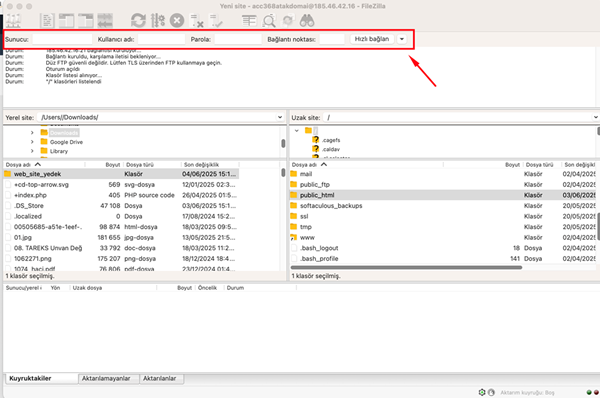Click the gear speed-limit icon in status bar

point(482,392)
